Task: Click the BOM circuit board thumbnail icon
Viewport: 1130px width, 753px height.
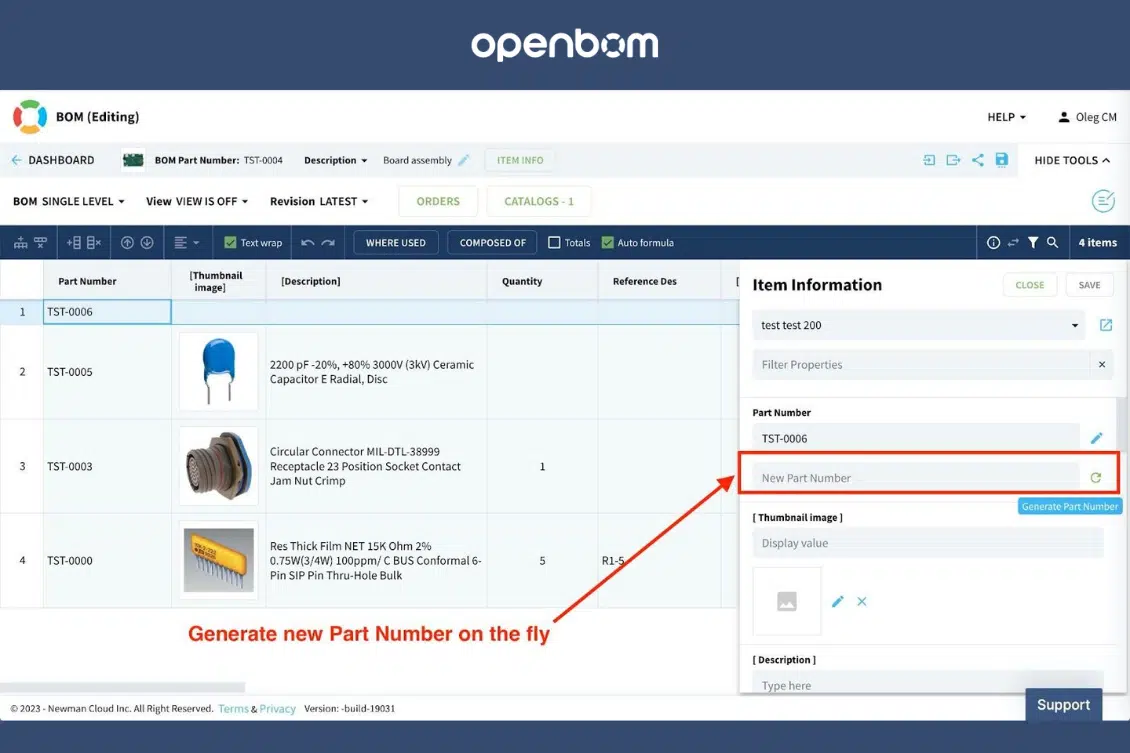Action: click(x=133, y=160)
